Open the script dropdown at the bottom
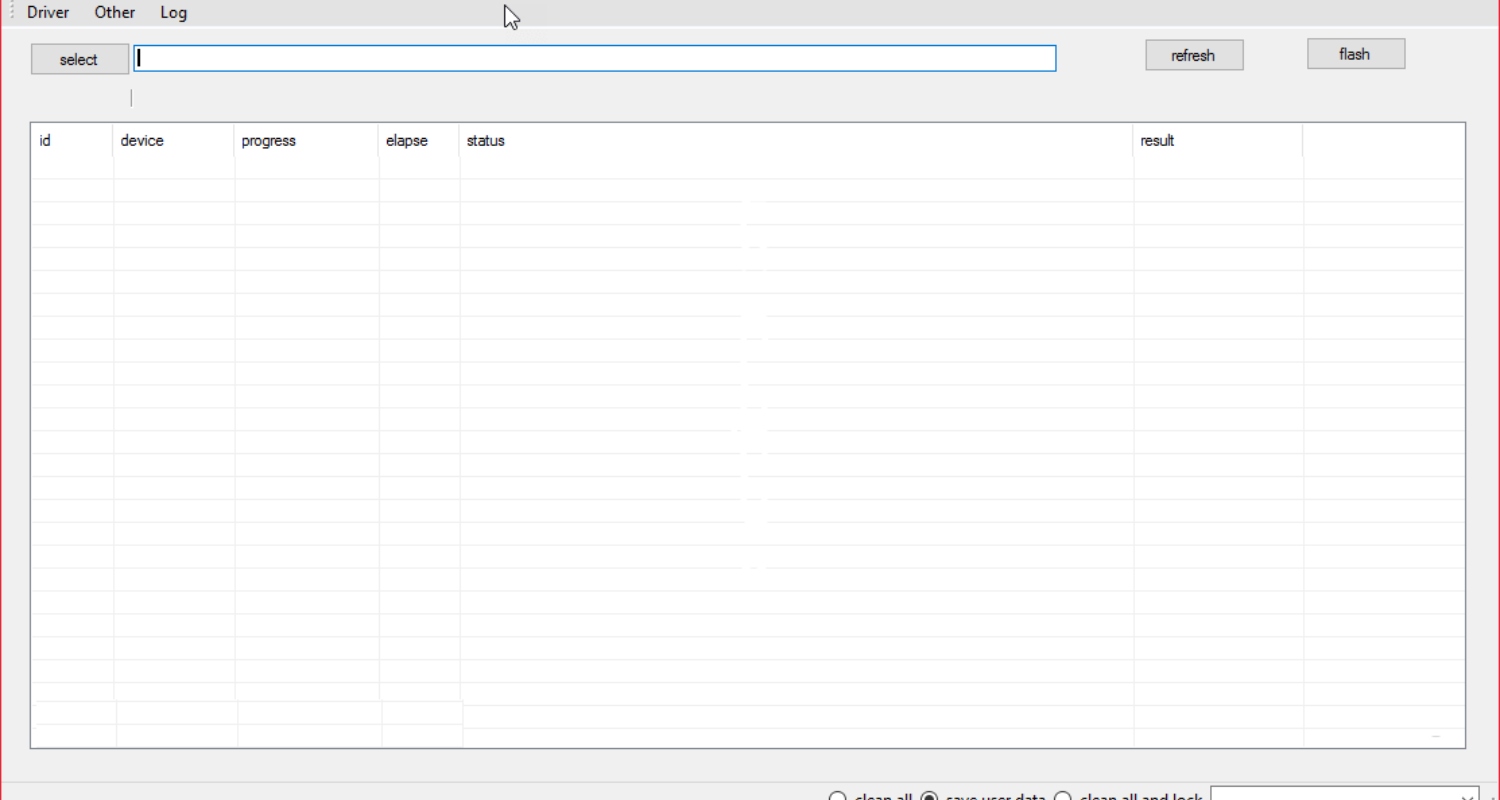This screenshot has width=1500, height=800. point(1345,794)
